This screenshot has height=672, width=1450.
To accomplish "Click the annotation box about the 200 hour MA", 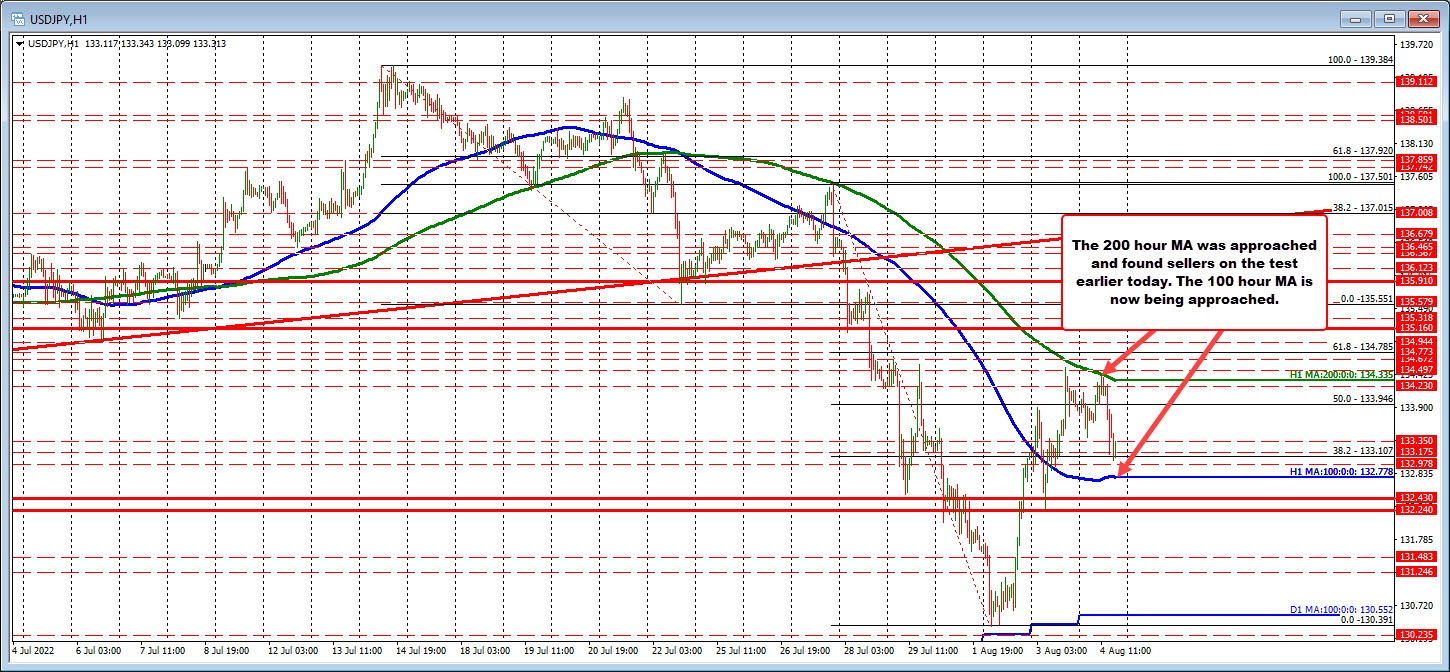I will (x=1195, y=272).
